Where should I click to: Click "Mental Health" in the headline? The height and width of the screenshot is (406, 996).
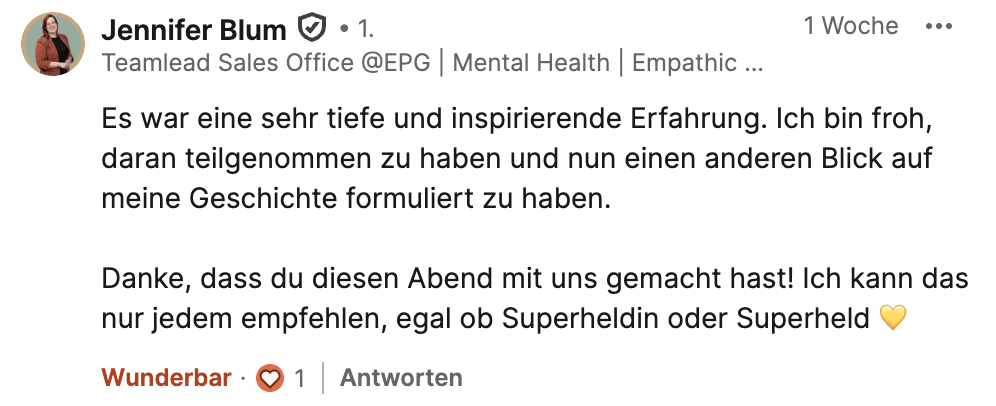click(531, 63)
